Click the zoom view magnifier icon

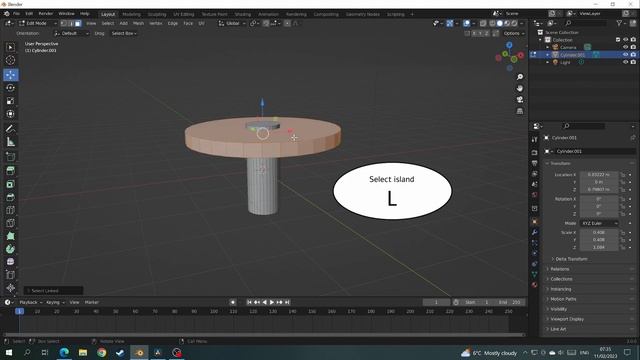tap(520, 77)
